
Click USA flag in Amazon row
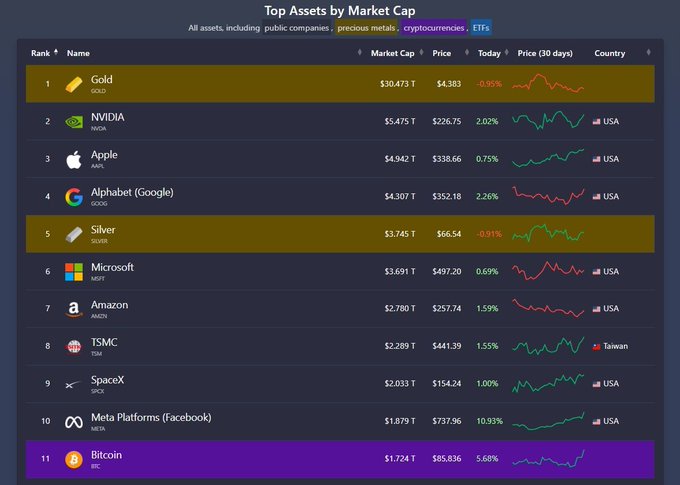[x=596, y=309]
